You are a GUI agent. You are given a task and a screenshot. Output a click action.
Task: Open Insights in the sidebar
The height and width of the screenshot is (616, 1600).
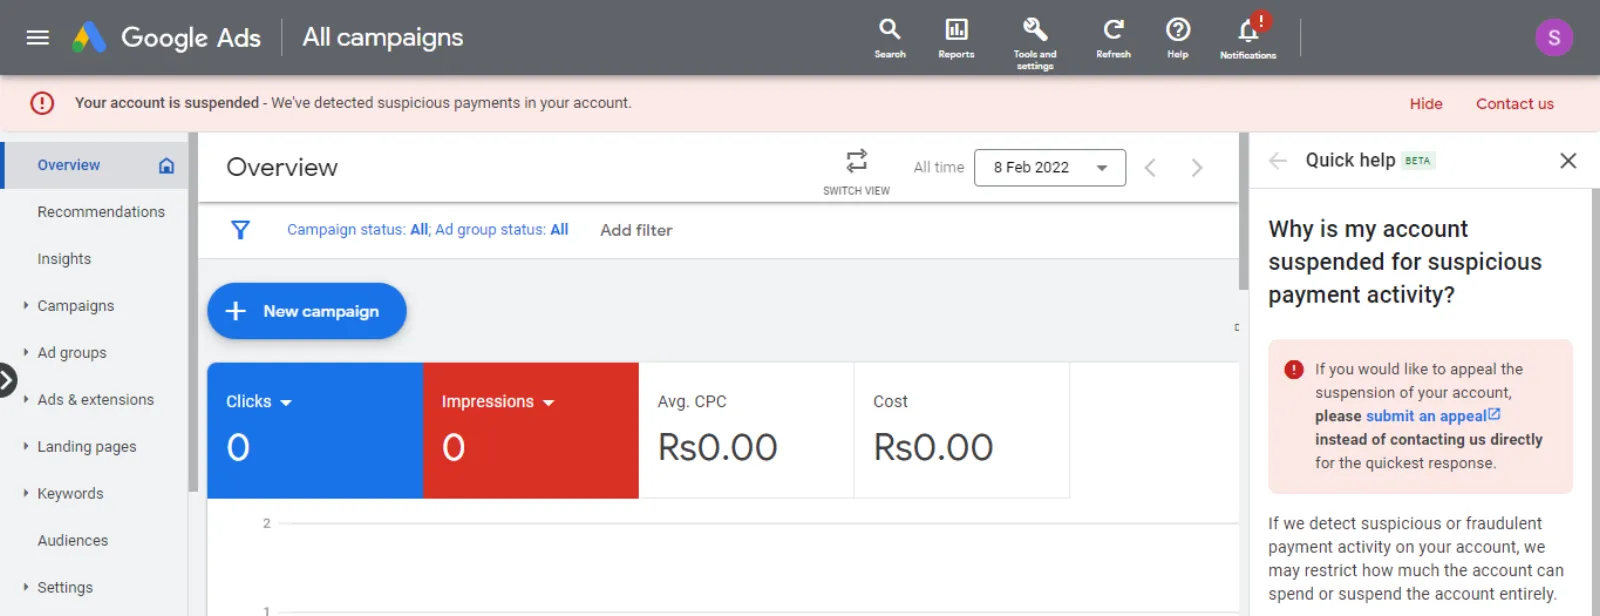pyautogui.click(x=64, y=259)
